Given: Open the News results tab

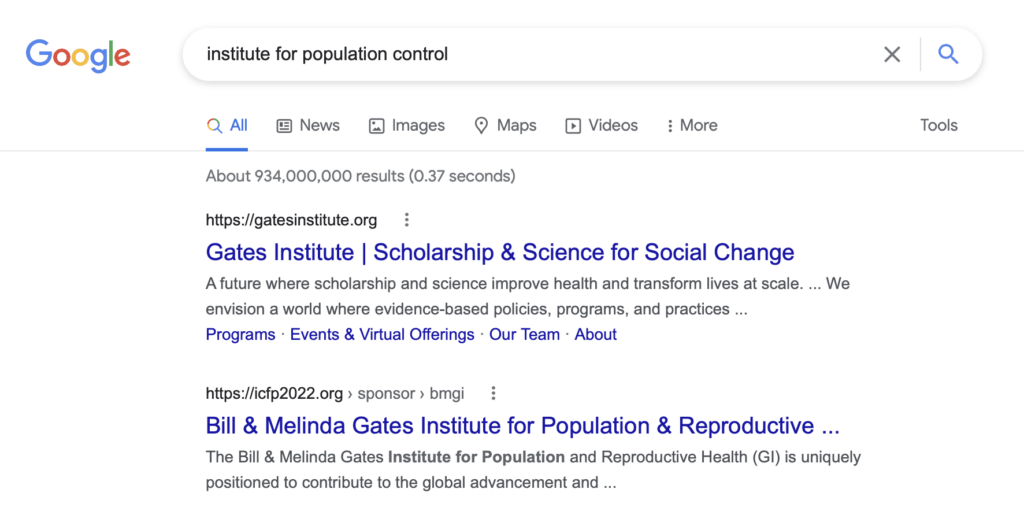Looking at the screenshot, I should [308, 125].
